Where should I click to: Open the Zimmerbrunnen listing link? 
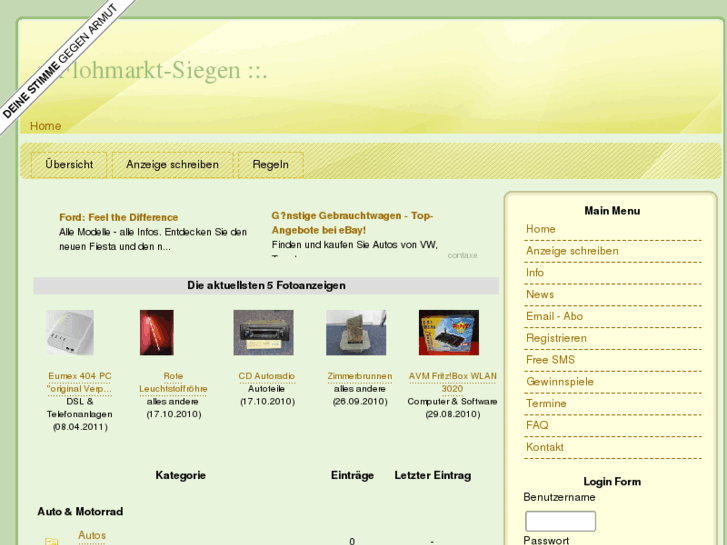[360, 376]
